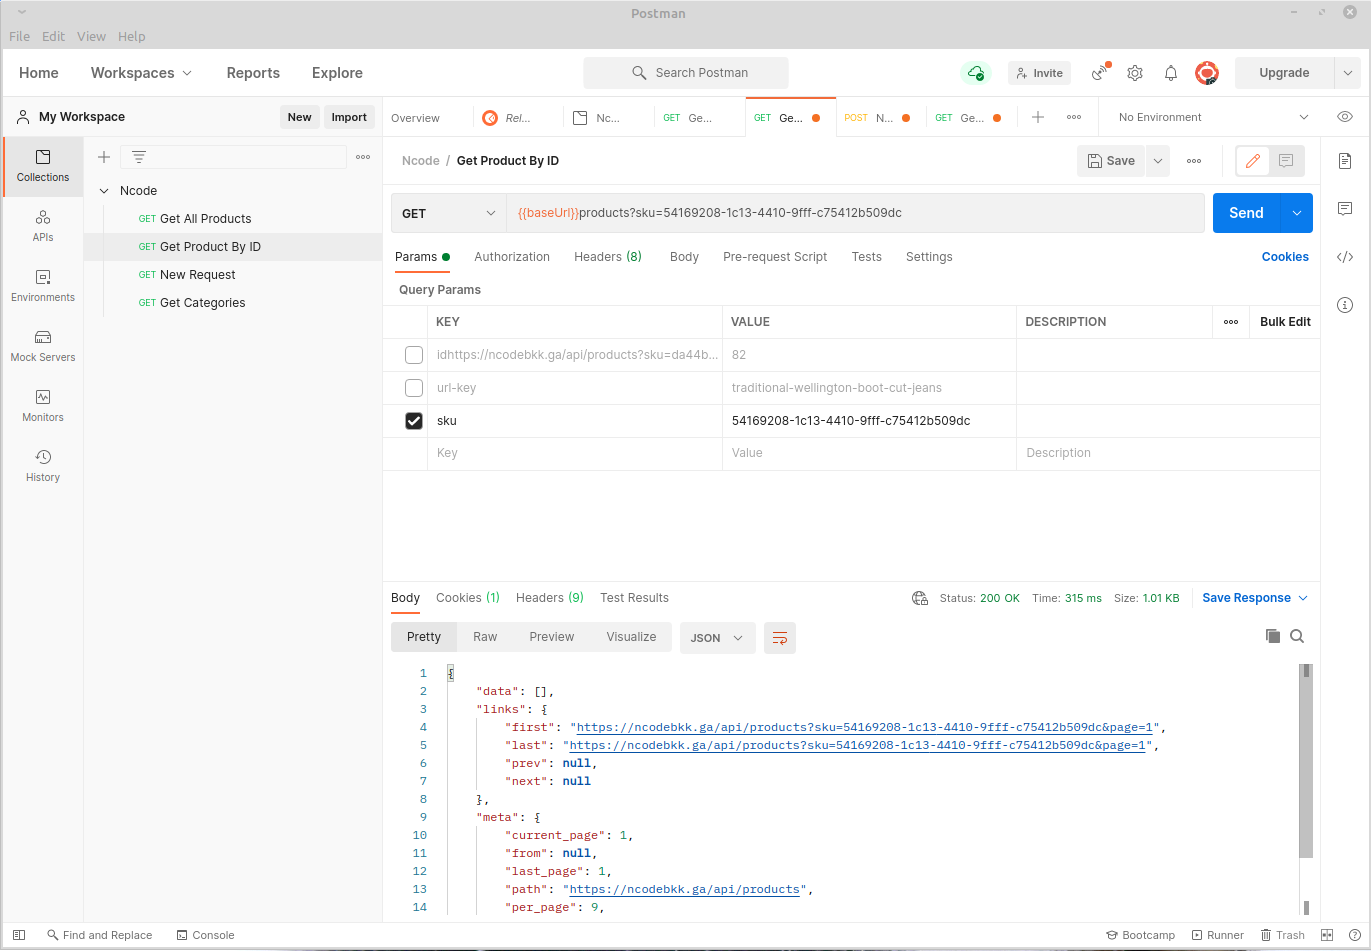Open the Monitors sidebar panel
The width and height of the screenshot is (1371, 951).
tap(43, 406)
